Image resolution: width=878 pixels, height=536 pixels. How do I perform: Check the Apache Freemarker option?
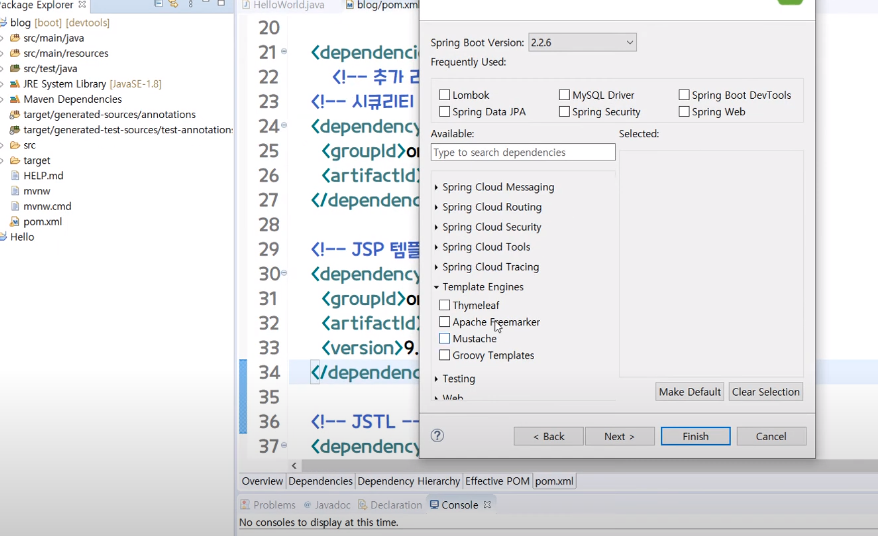click(445, 321)
